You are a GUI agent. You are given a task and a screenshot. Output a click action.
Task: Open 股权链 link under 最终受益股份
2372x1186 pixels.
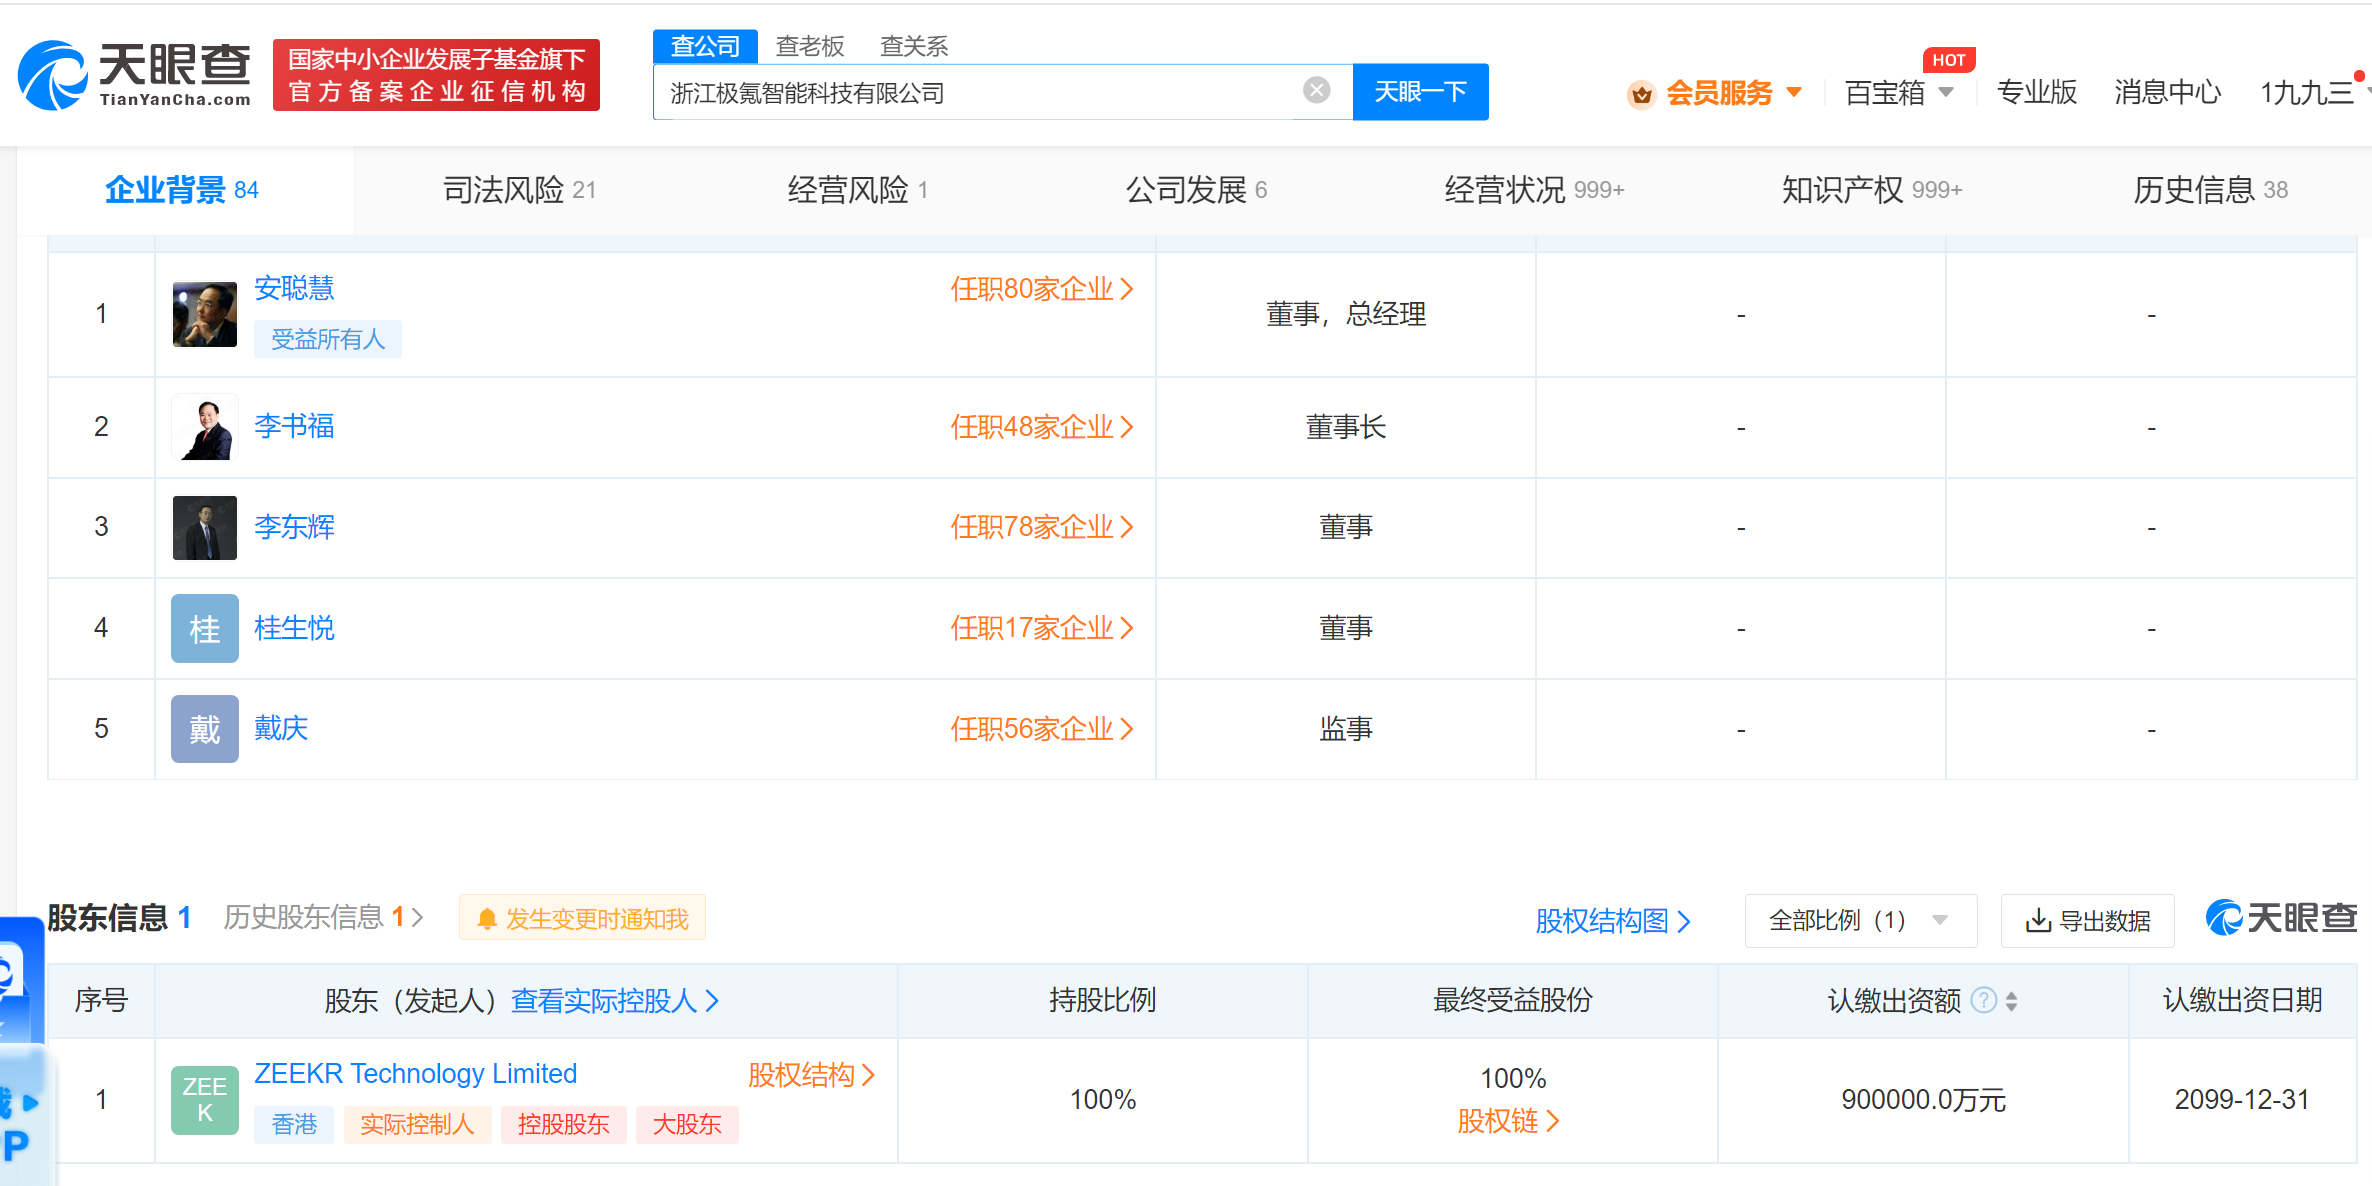coord(1508,1122)
